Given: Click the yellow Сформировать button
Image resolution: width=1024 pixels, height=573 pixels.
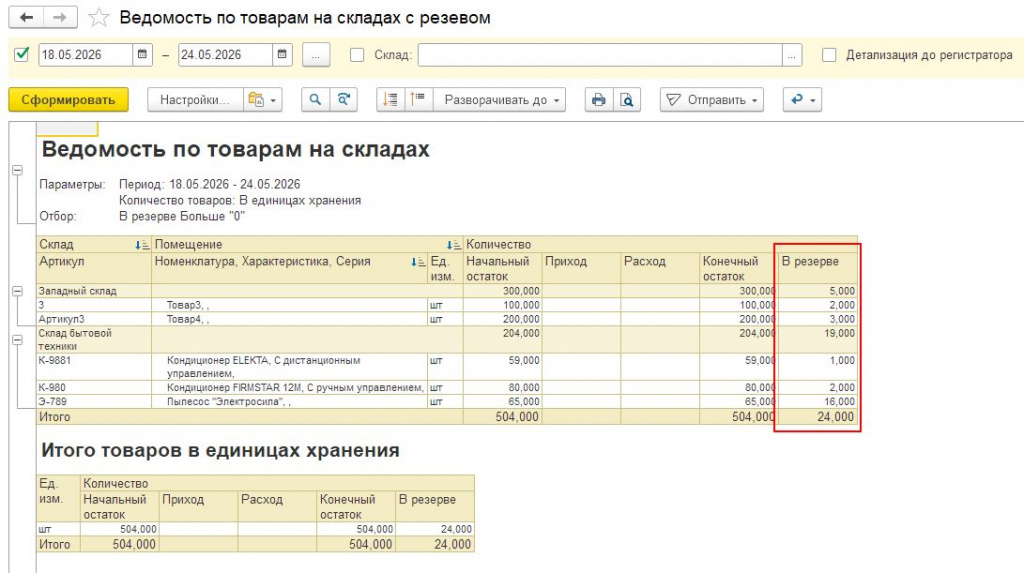Looking at the screenshot, I should [x=68, y=100].
